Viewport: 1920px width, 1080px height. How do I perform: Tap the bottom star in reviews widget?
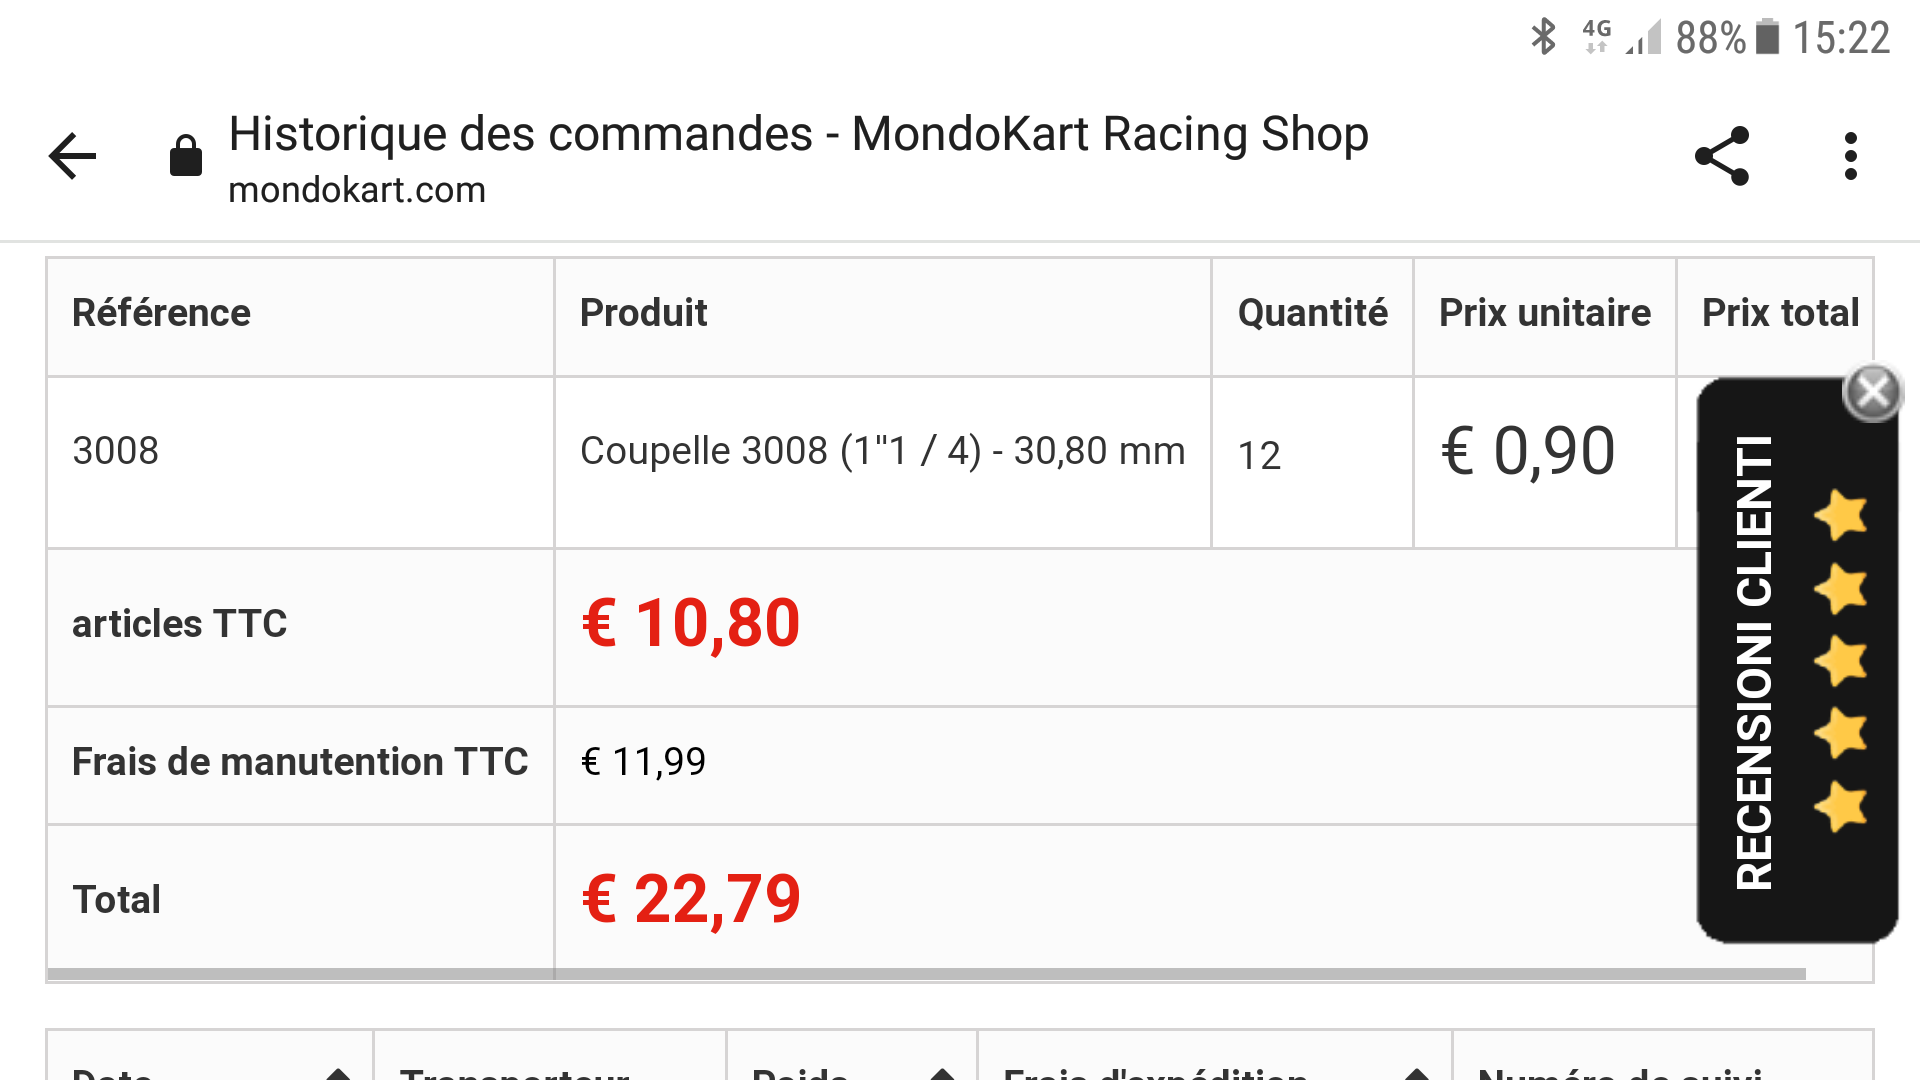coord(1841,807)
